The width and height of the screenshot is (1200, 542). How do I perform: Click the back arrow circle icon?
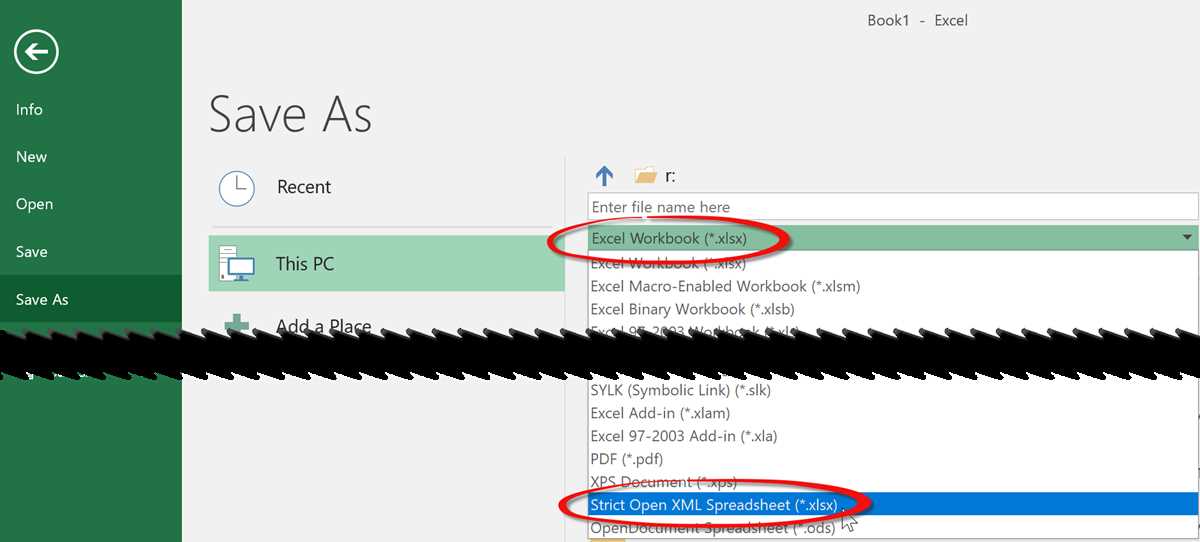[36, 52]
